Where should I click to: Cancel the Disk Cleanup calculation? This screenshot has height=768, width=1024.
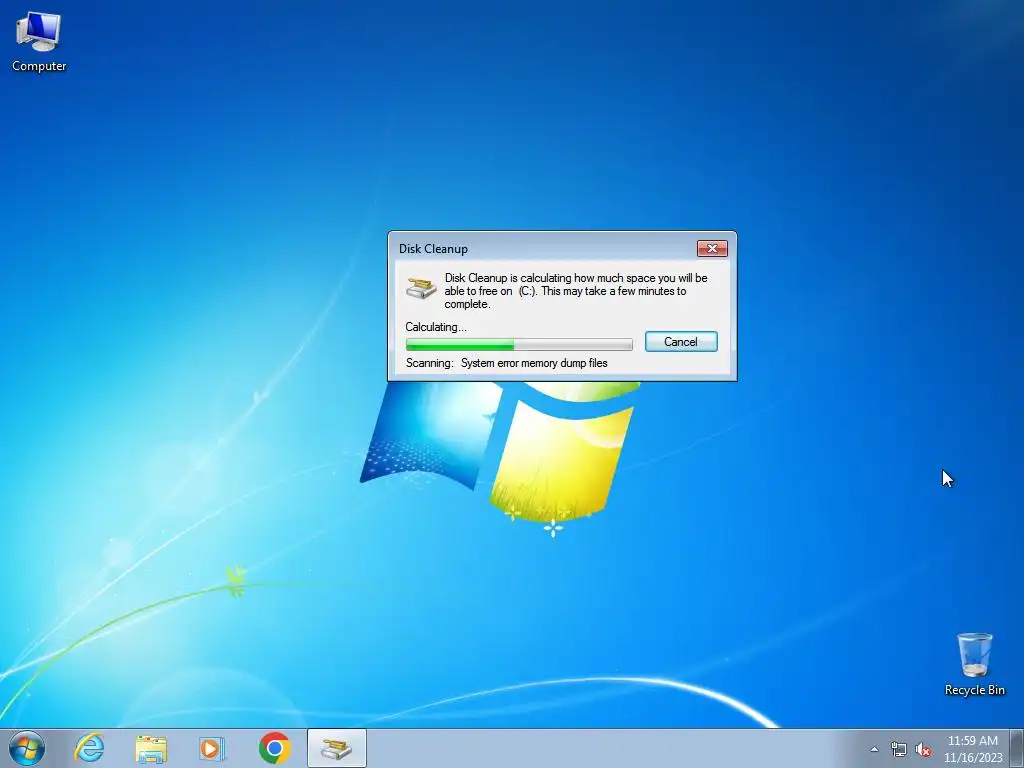pos(680,342)
